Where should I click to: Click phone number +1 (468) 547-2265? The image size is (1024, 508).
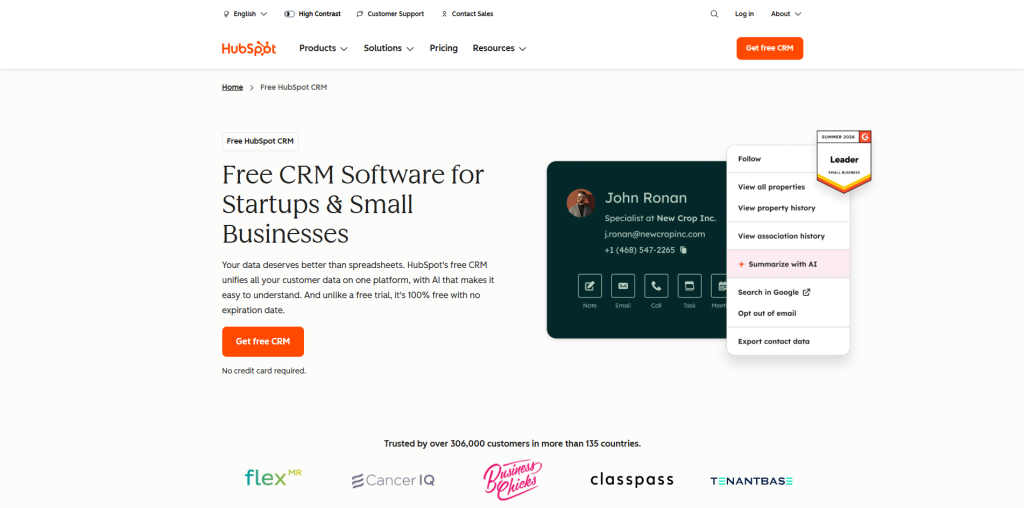click(639, 250)
